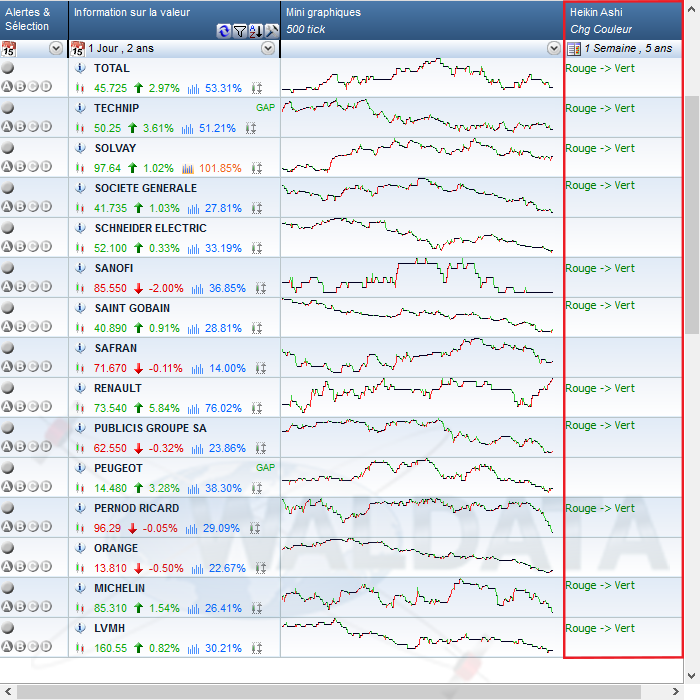
Task: Open the info icon for TECHNIP
Action: pyautogui.click(x=80, y=108)
